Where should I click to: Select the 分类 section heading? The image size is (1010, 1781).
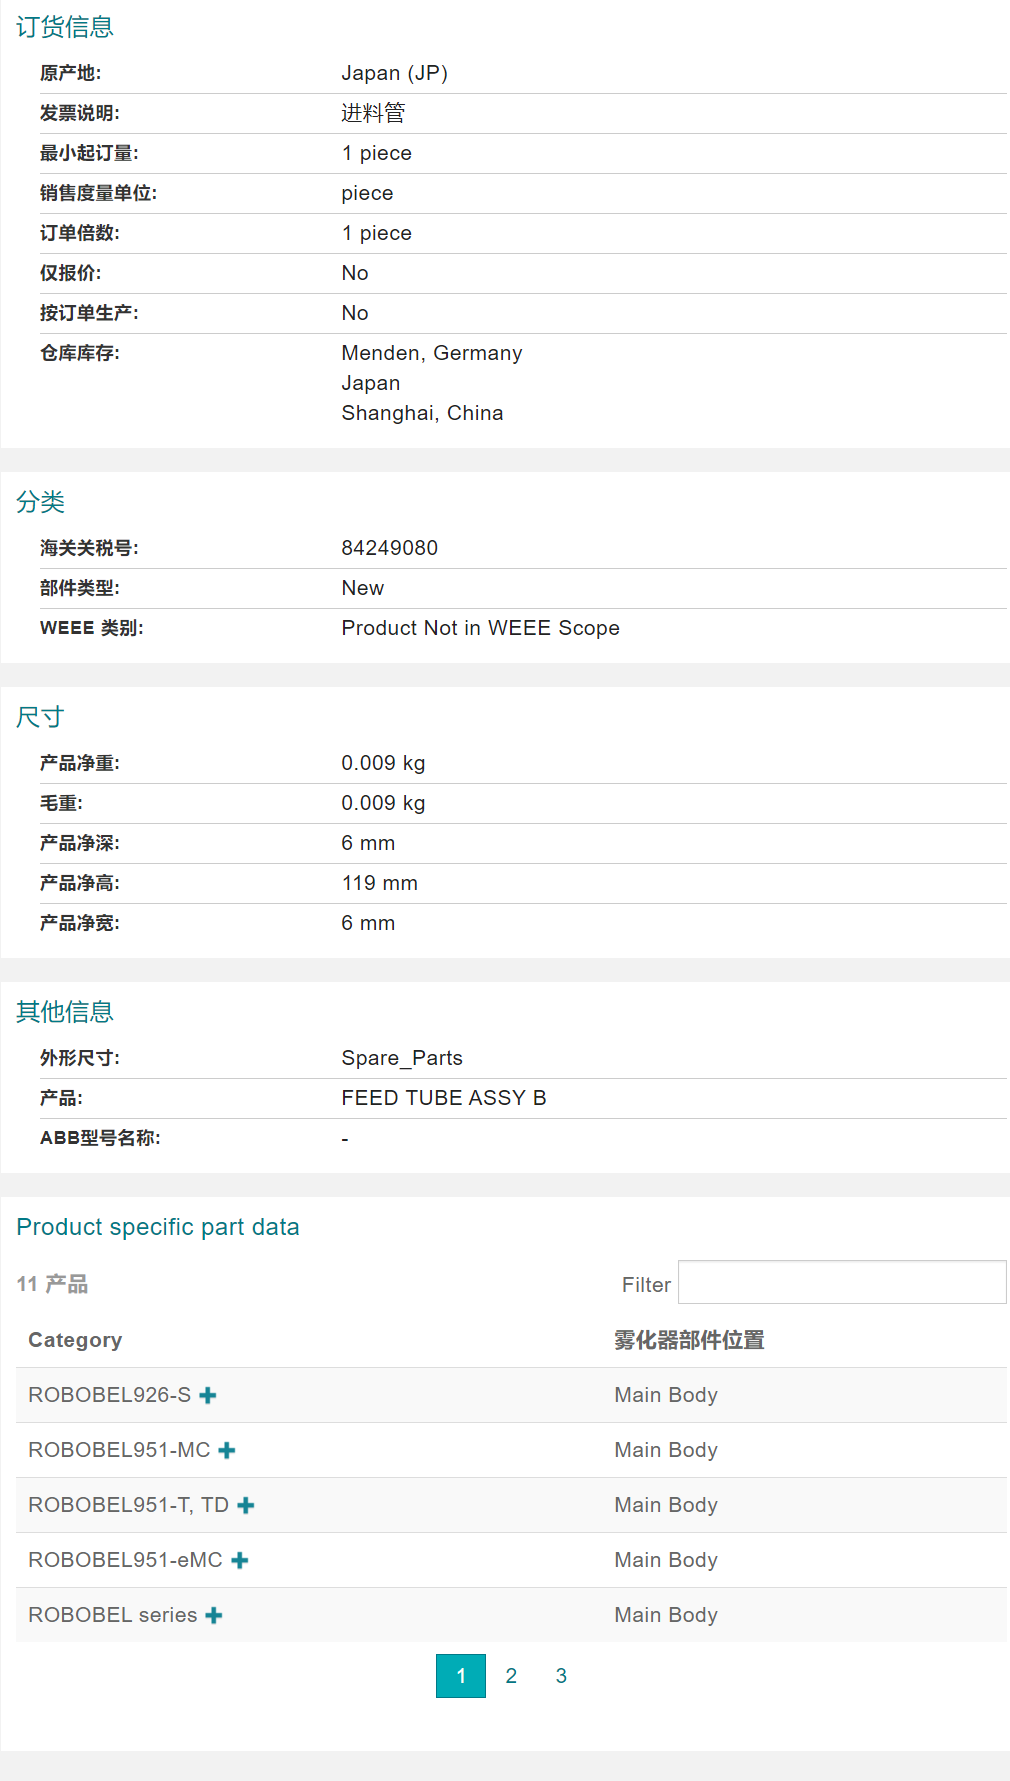click(41, 502)
